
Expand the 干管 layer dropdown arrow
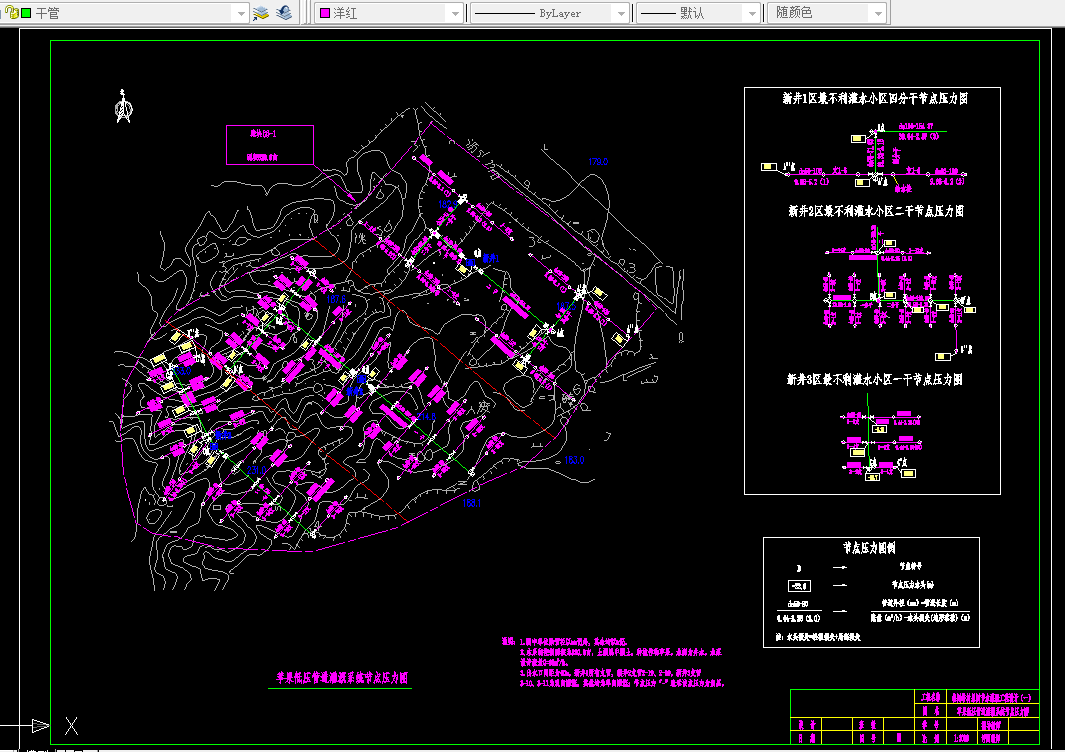pyautogui.click(x=239, y=13)
